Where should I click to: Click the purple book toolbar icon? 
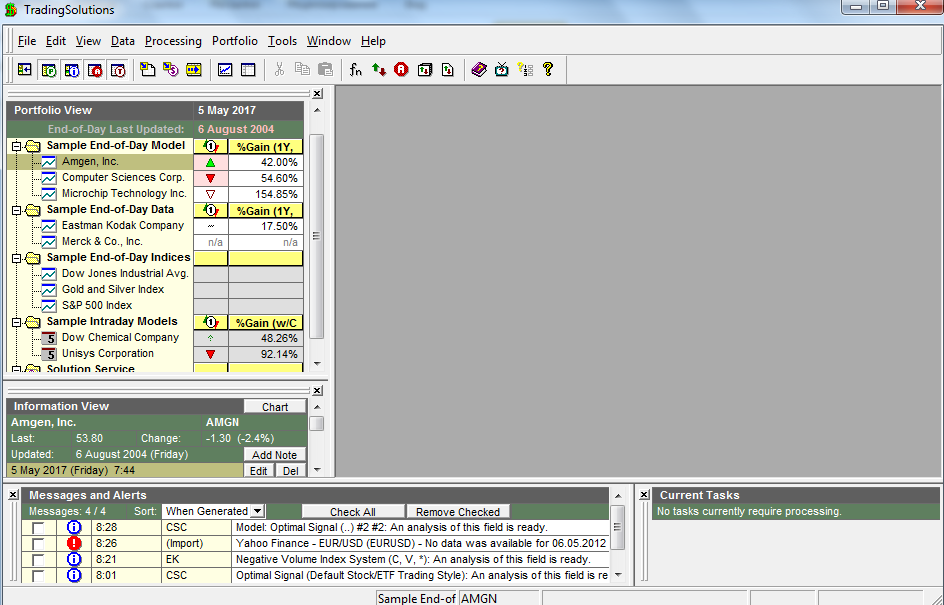tap(479, 70)
